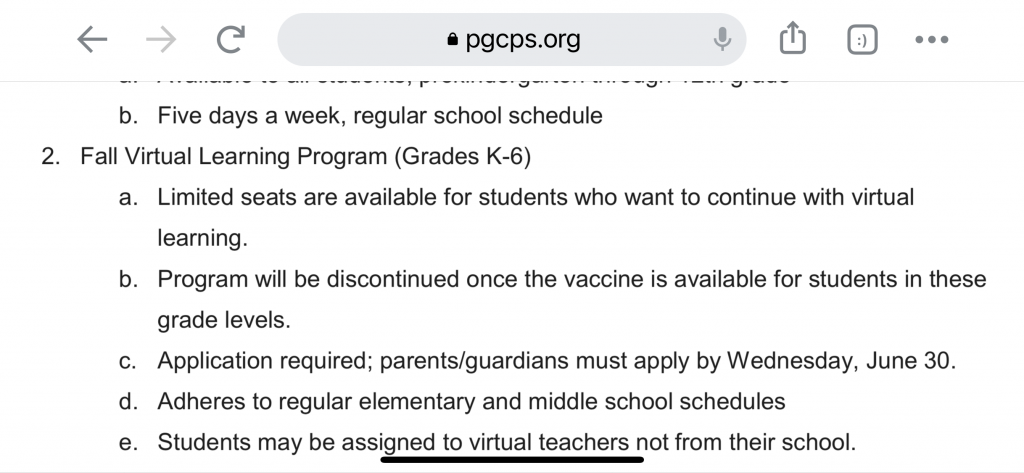Tap the word learning on wrapped line
This screenshot has width=1024, height=473.
pos(202,238)
